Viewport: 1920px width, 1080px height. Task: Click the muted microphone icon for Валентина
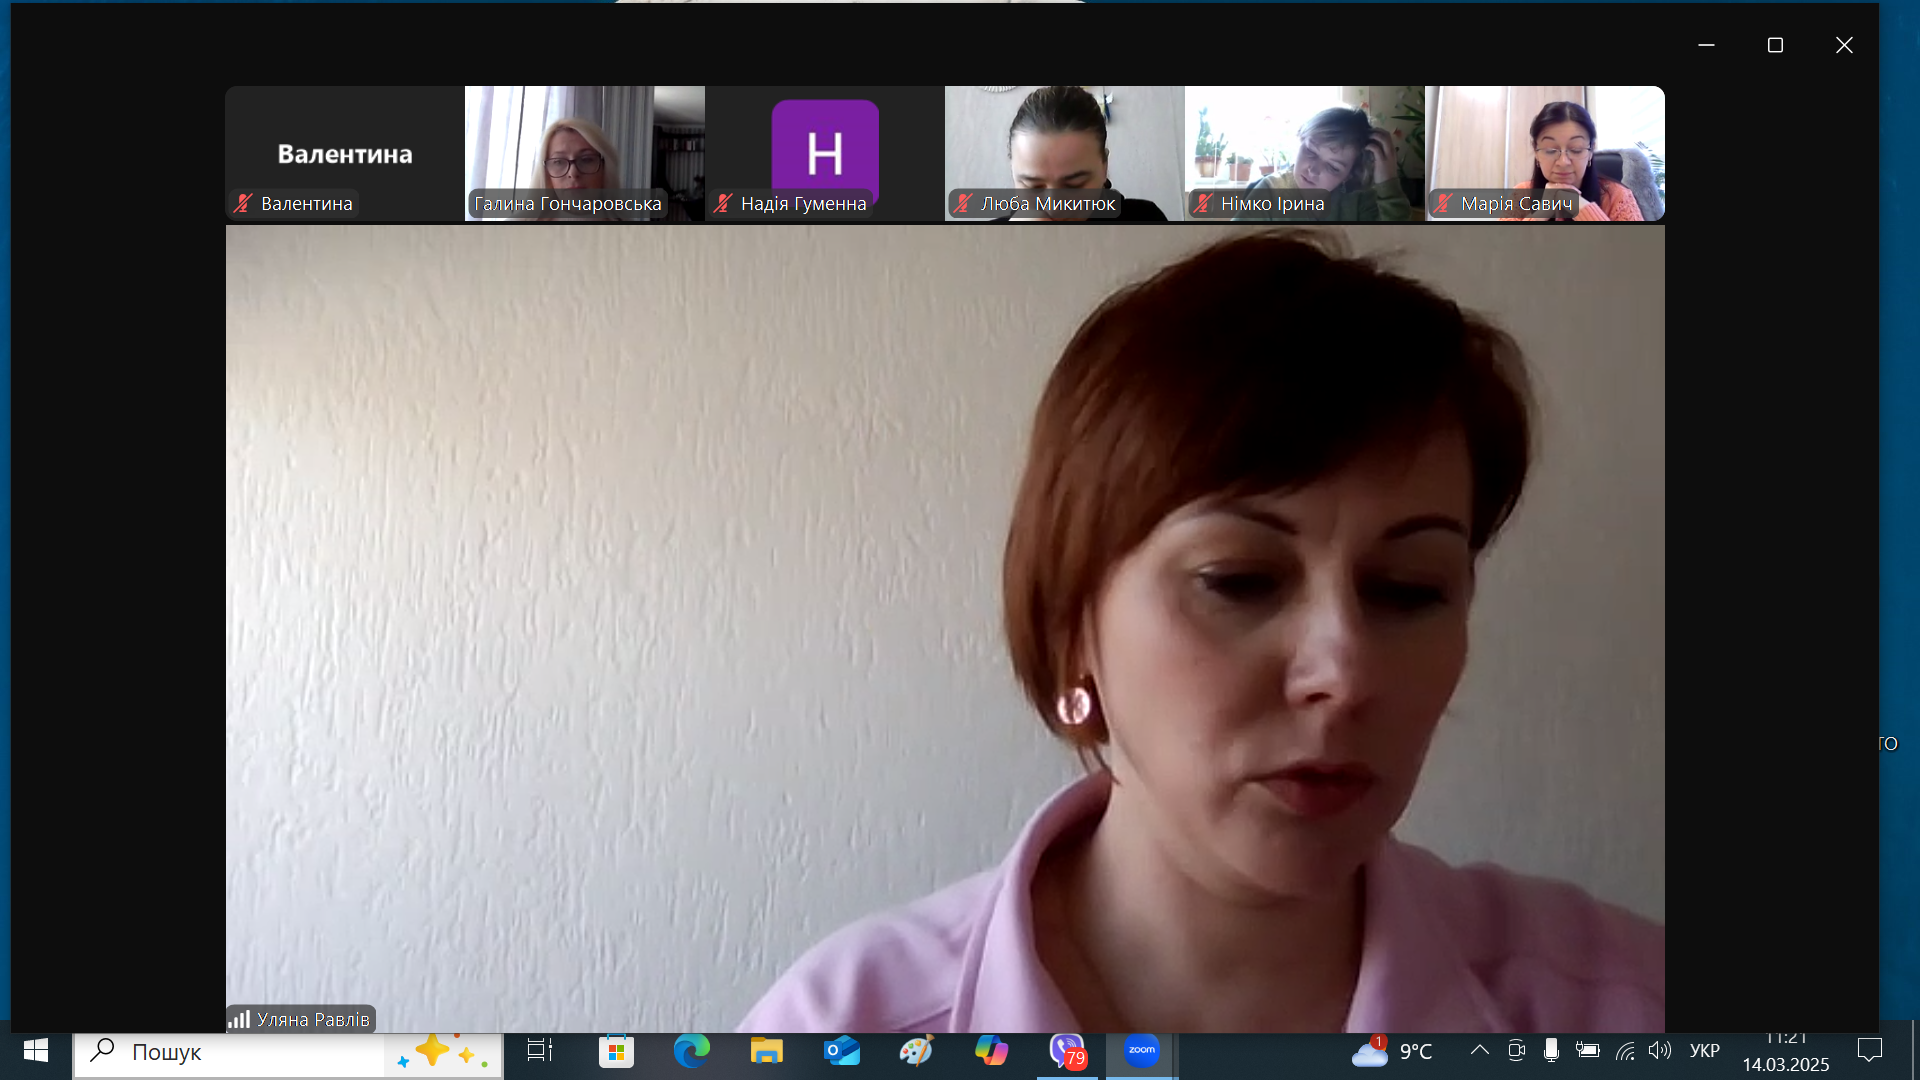point(243,204)
